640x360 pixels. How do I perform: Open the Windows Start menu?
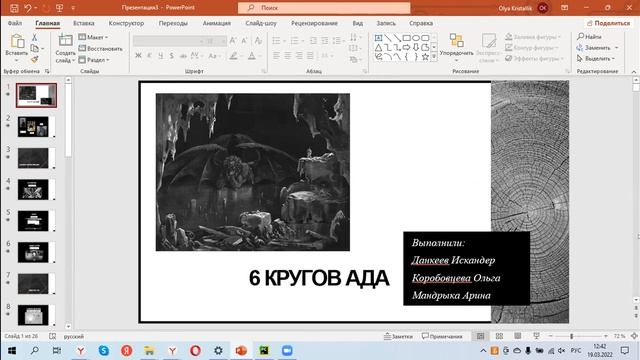[x=12, y=351]
